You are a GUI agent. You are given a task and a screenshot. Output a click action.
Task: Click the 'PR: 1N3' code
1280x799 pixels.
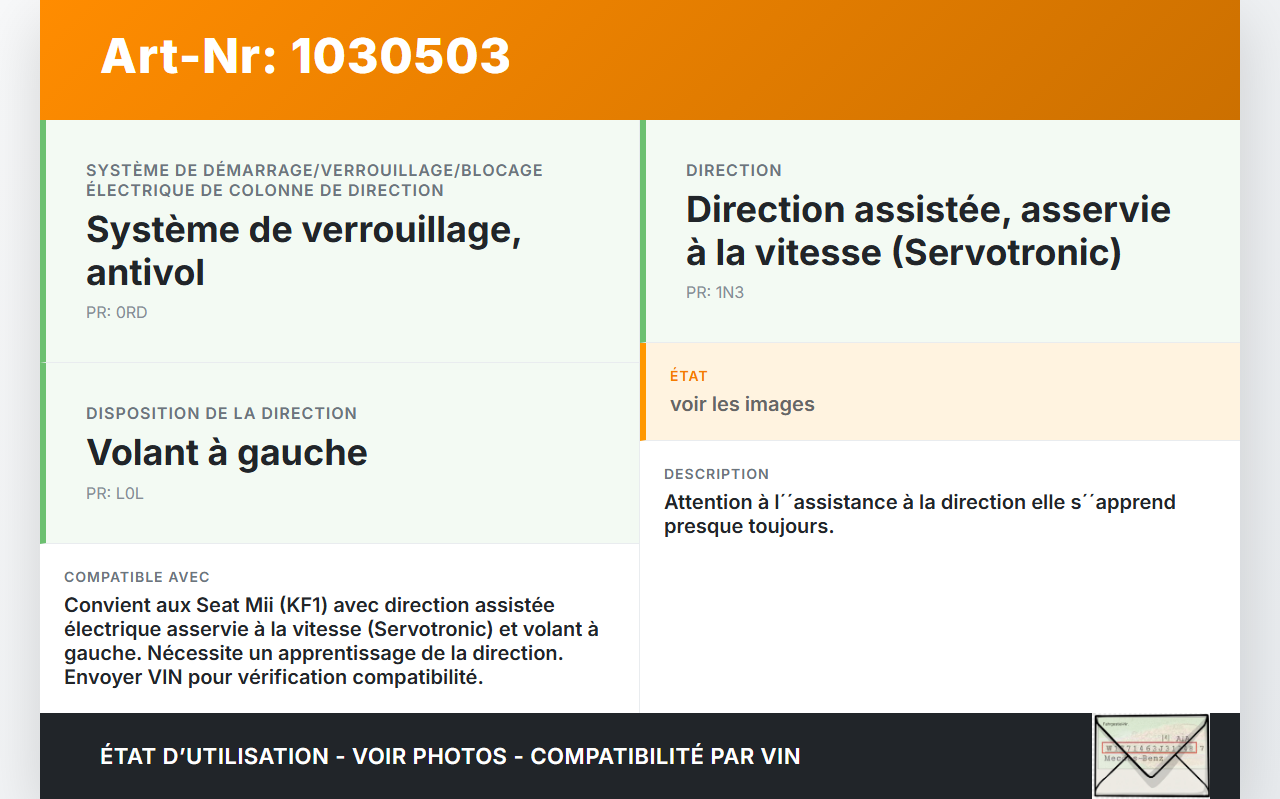715,293
